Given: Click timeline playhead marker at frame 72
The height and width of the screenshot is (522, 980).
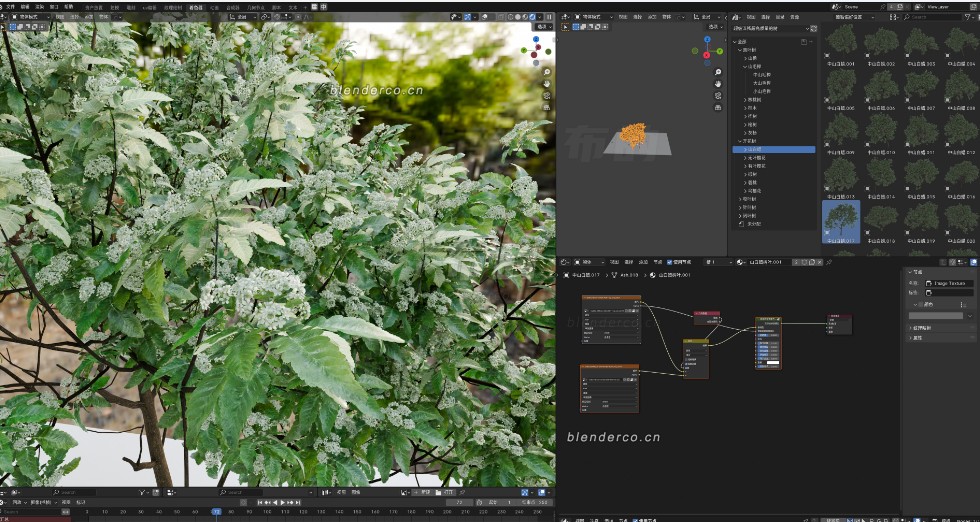Looking at the screenshot, I should click(216, 511).
